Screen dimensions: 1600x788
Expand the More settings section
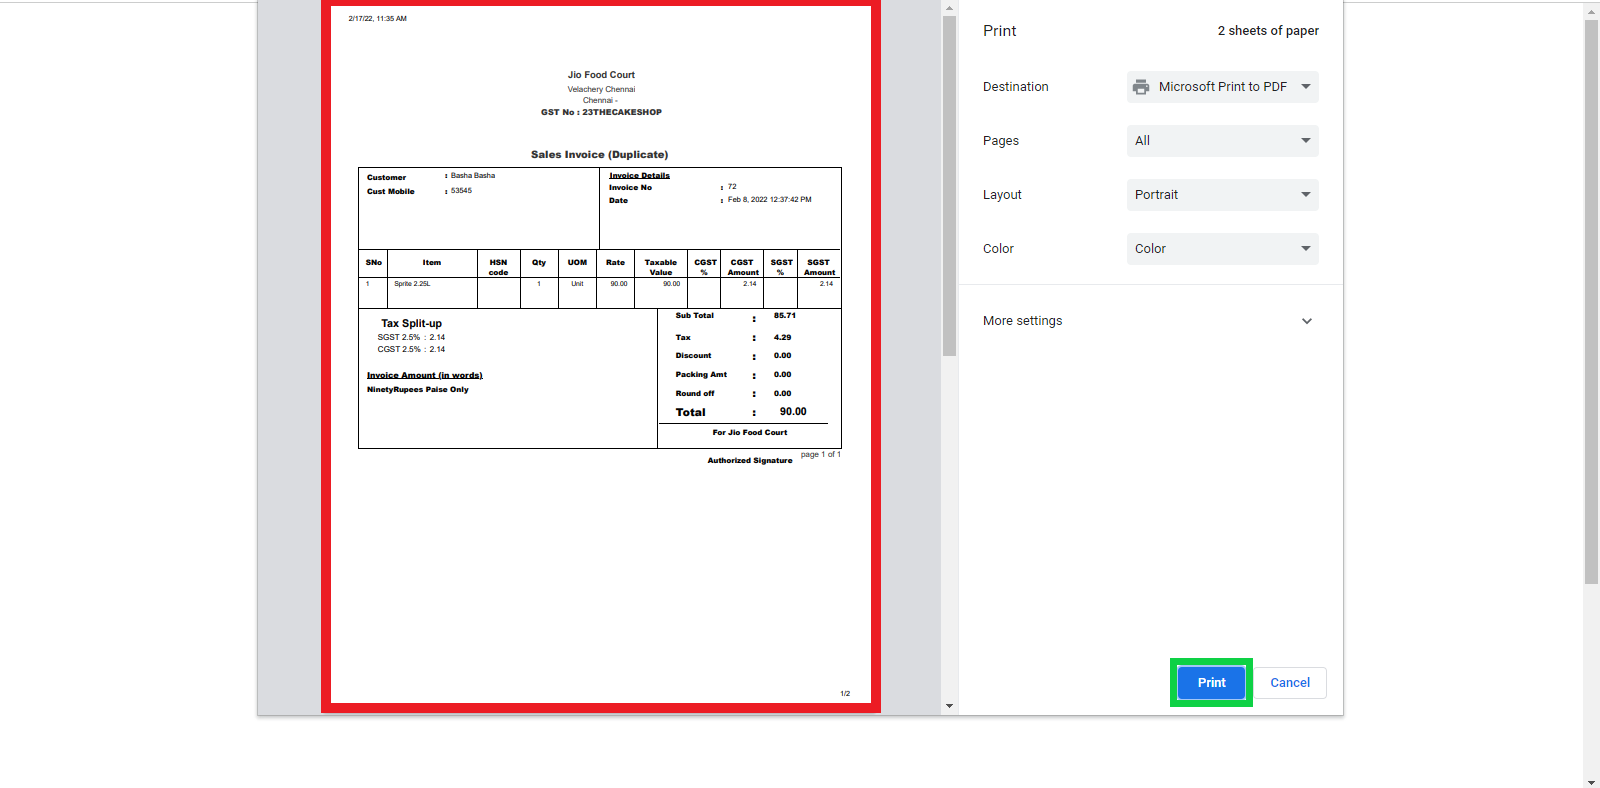[x=1150, y=321]
